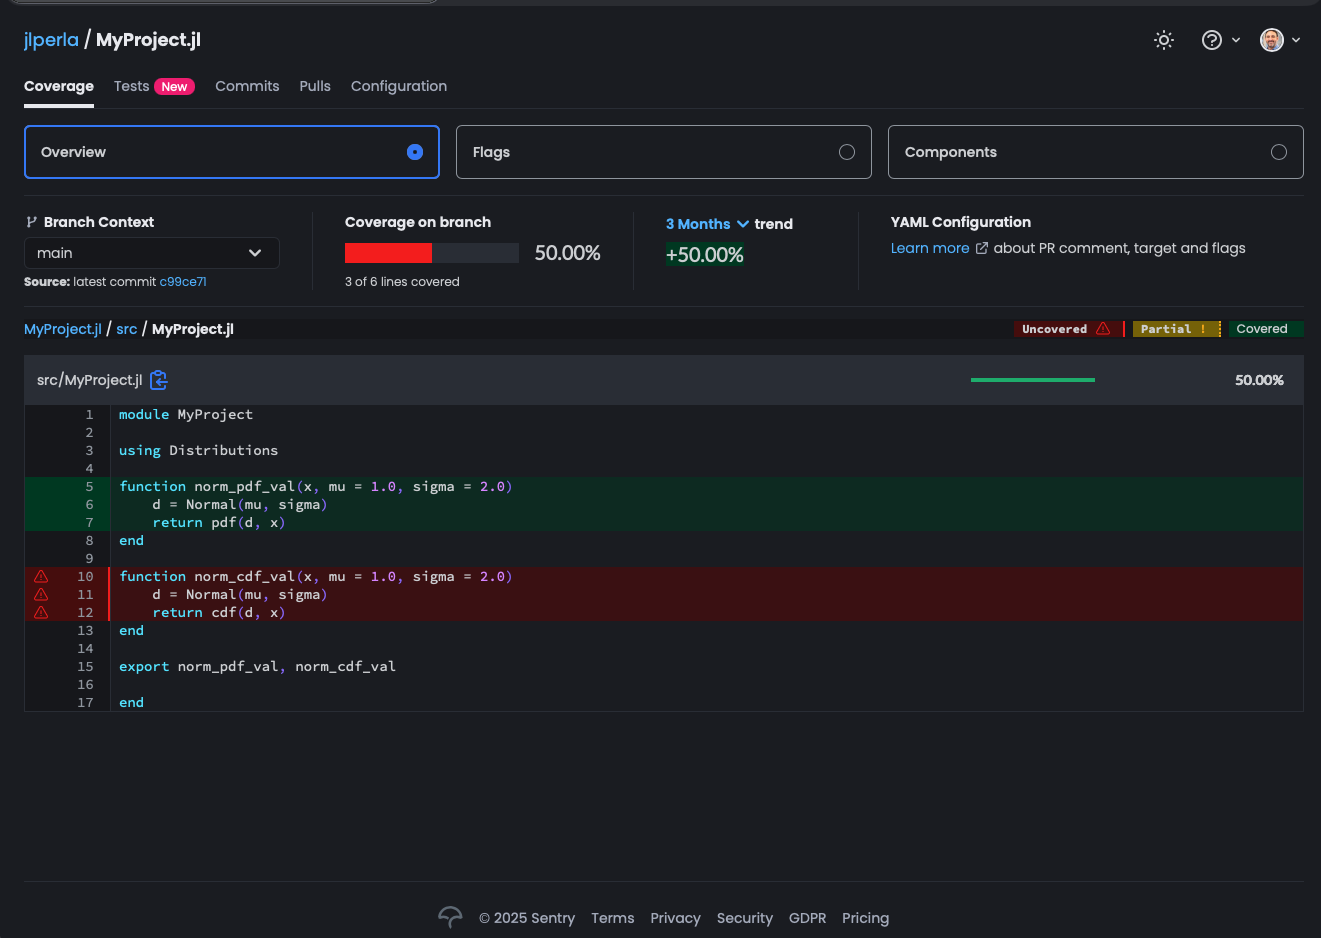Viewport: 1321px width, 938px height.
Task: Open the Configuration tab
Action: point(398,86)
